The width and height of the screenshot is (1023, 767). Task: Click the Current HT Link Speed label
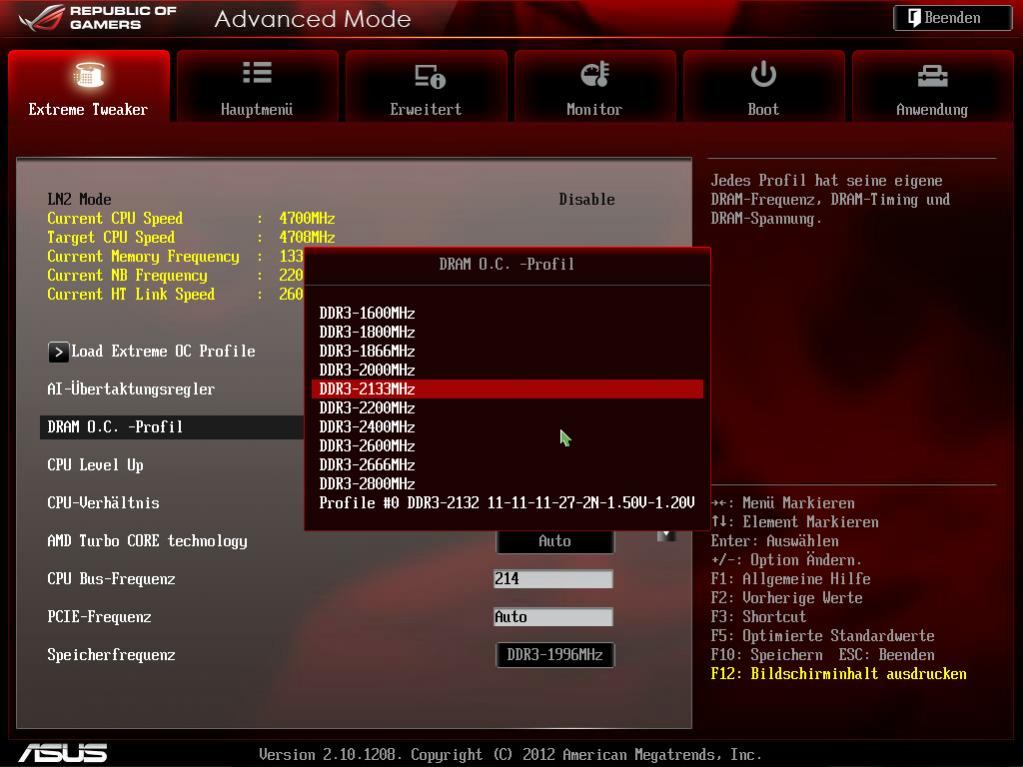pos(130,295)
